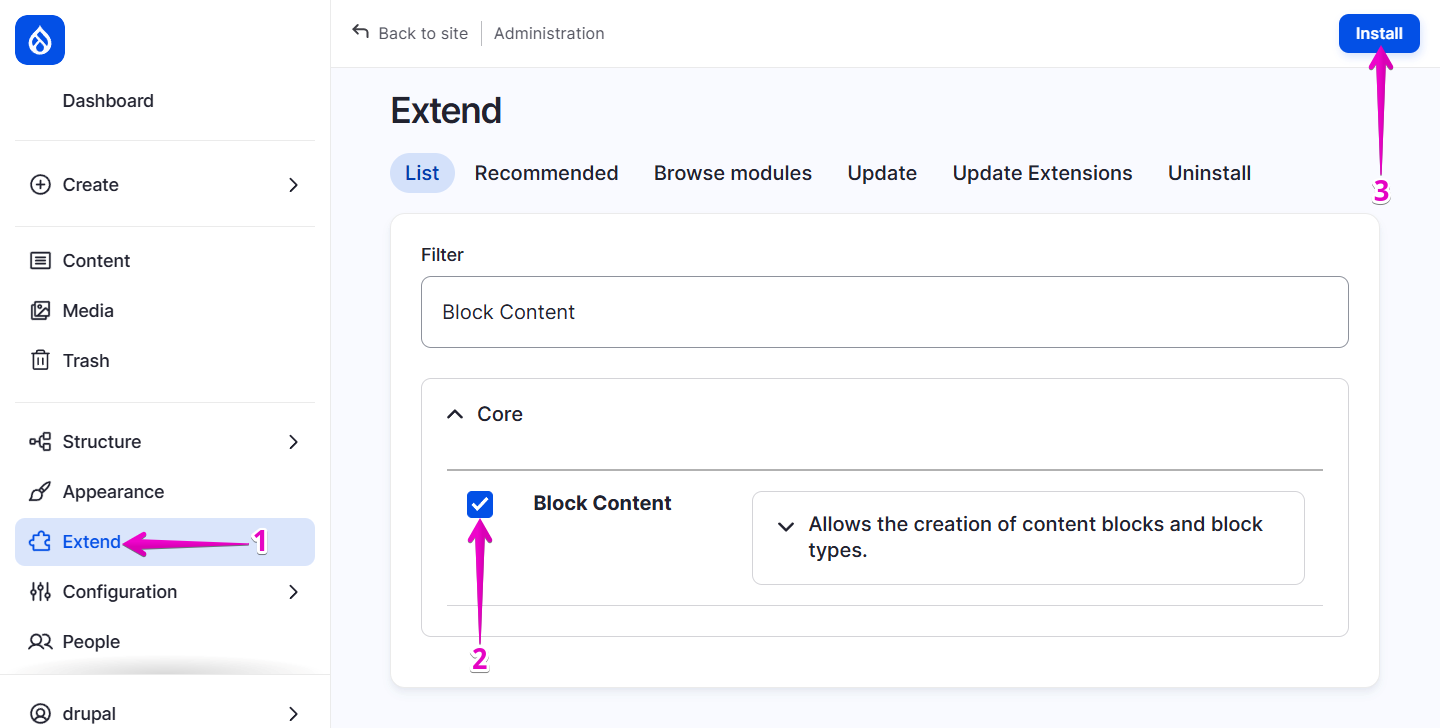1440x728 pixels.
Task: Enable the Block Content module checkbox
Action: coord(479,504)
